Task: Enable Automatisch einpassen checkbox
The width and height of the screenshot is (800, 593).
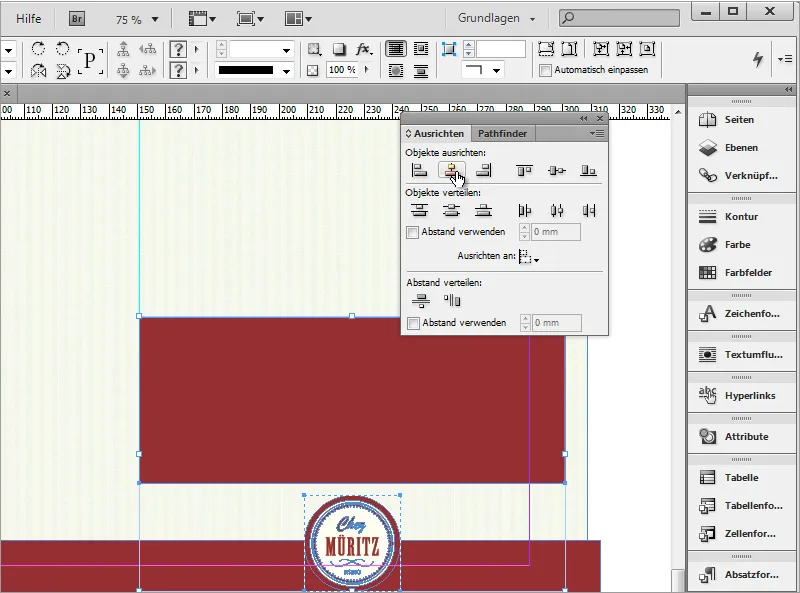Action: [545, 70]
